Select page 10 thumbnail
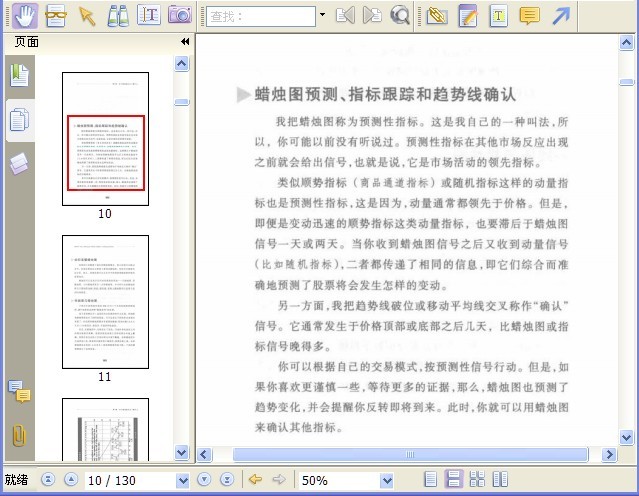The width and height of the screenshot is (639, 496). coord(106,139)
